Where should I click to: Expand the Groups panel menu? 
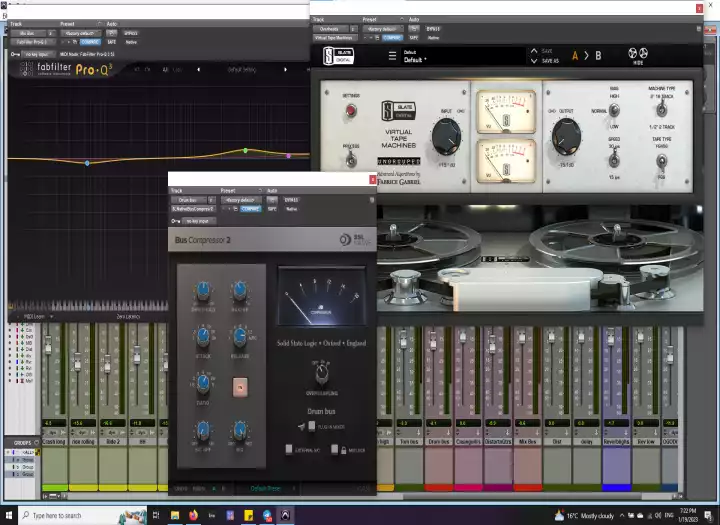click(x=37, y=443)
